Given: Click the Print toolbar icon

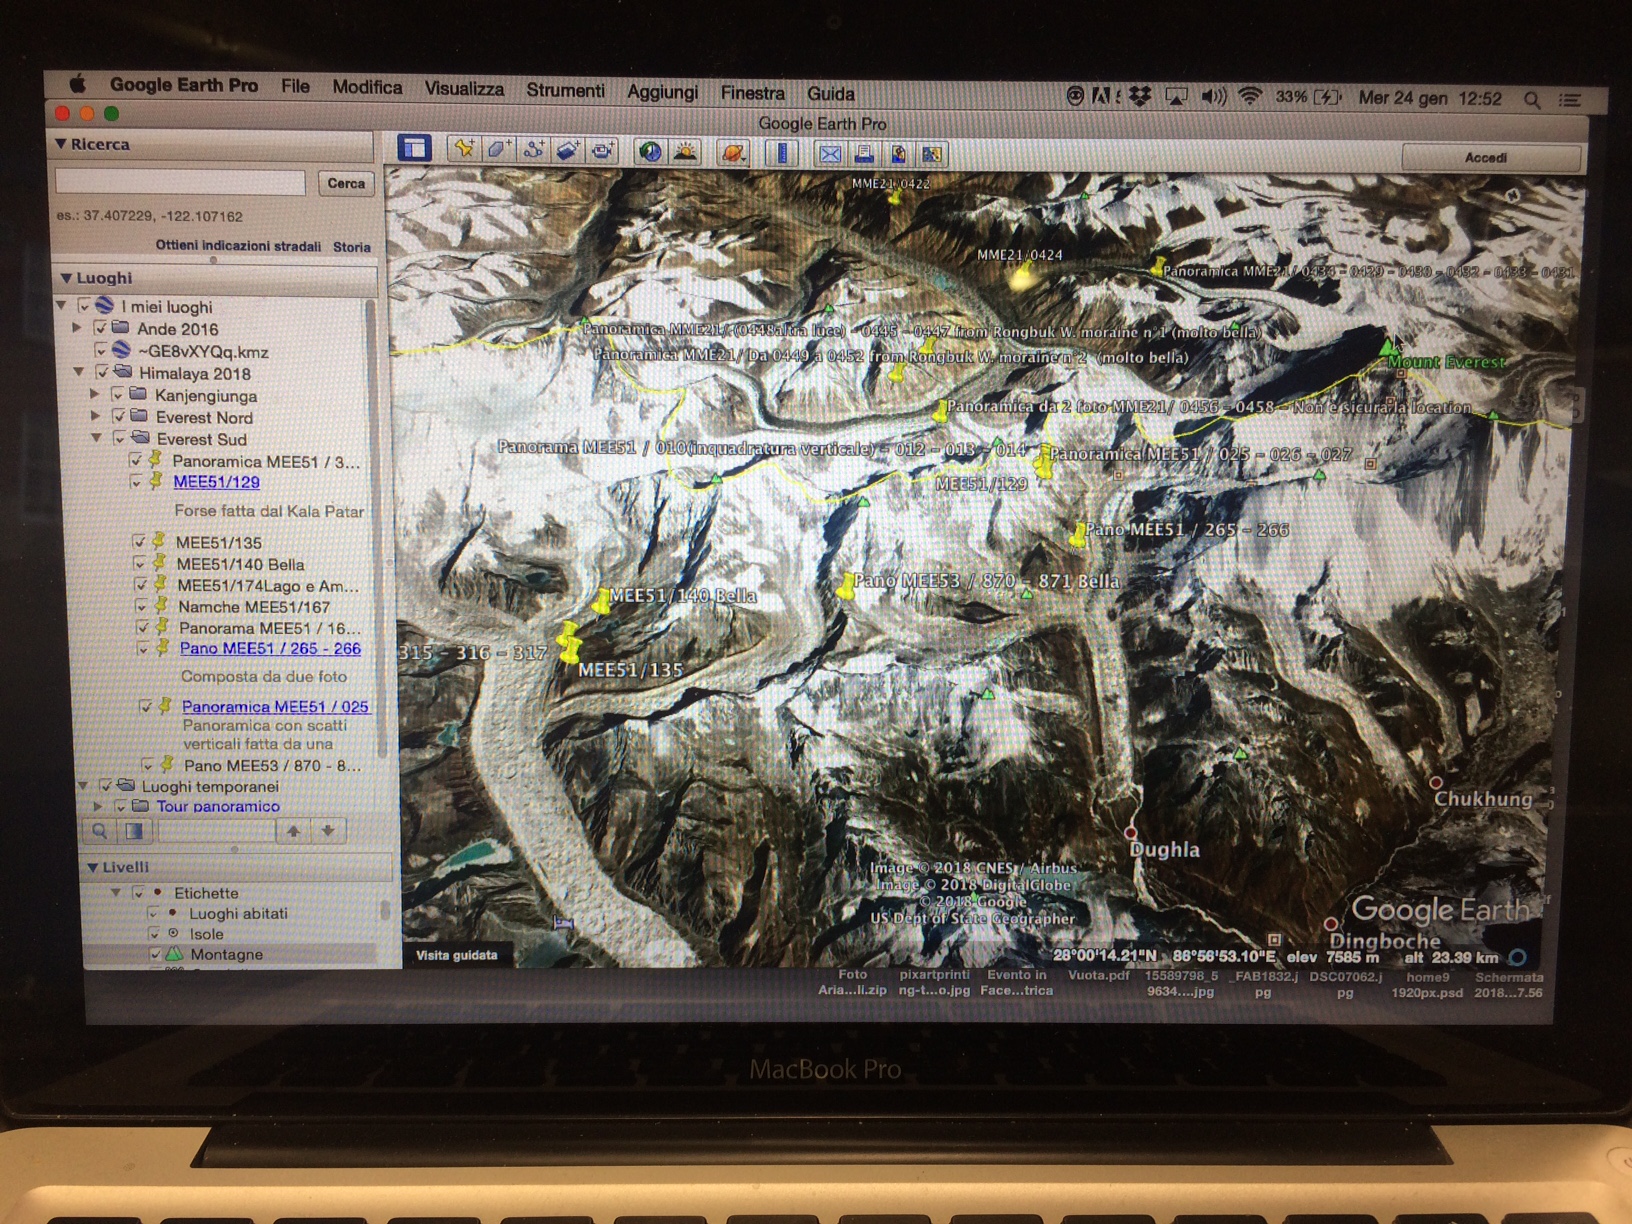Looking at the screenshot, I should click(x=864, y=154).
